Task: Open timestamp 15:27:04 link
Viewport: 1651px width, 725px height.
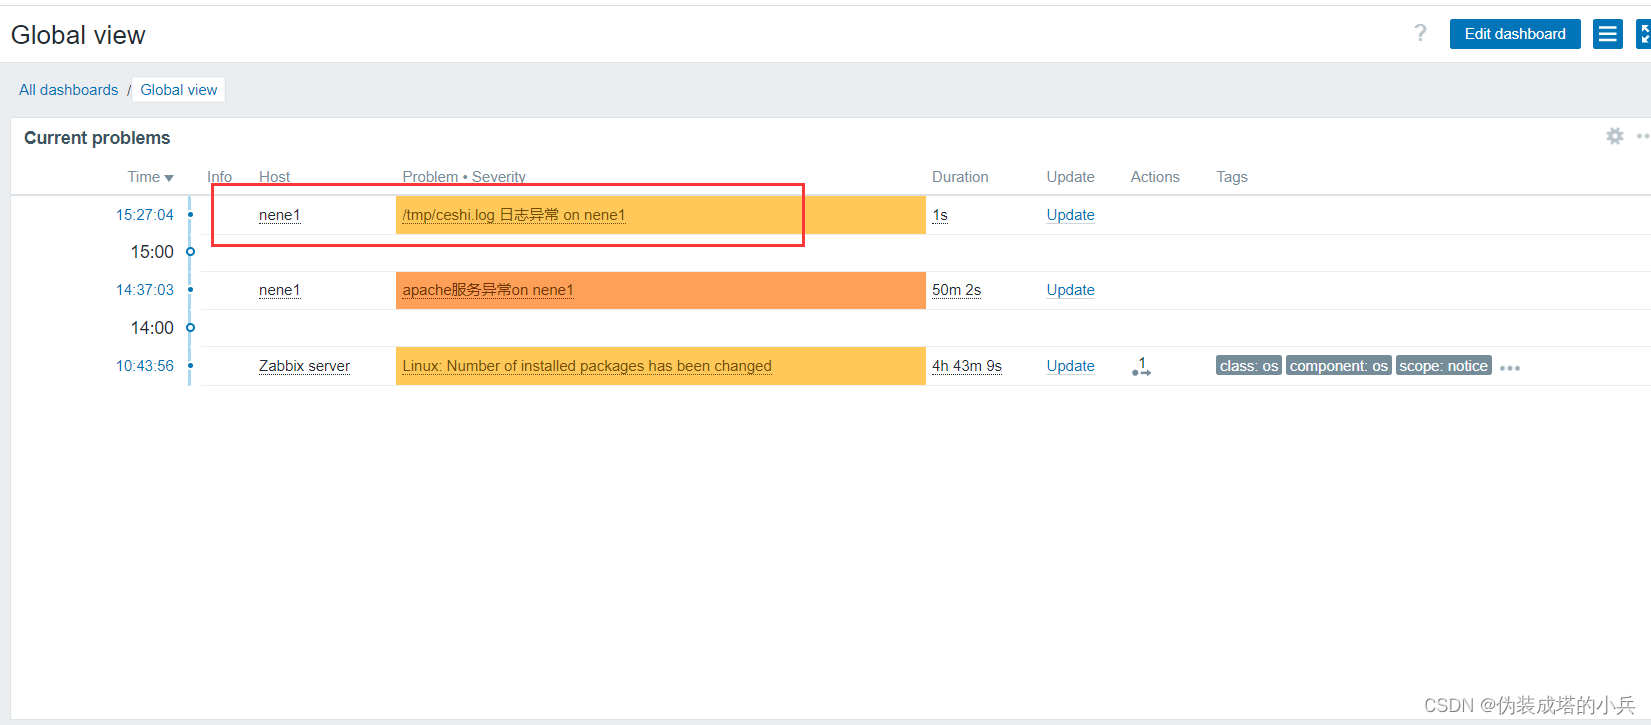Action: coord(145,215)
